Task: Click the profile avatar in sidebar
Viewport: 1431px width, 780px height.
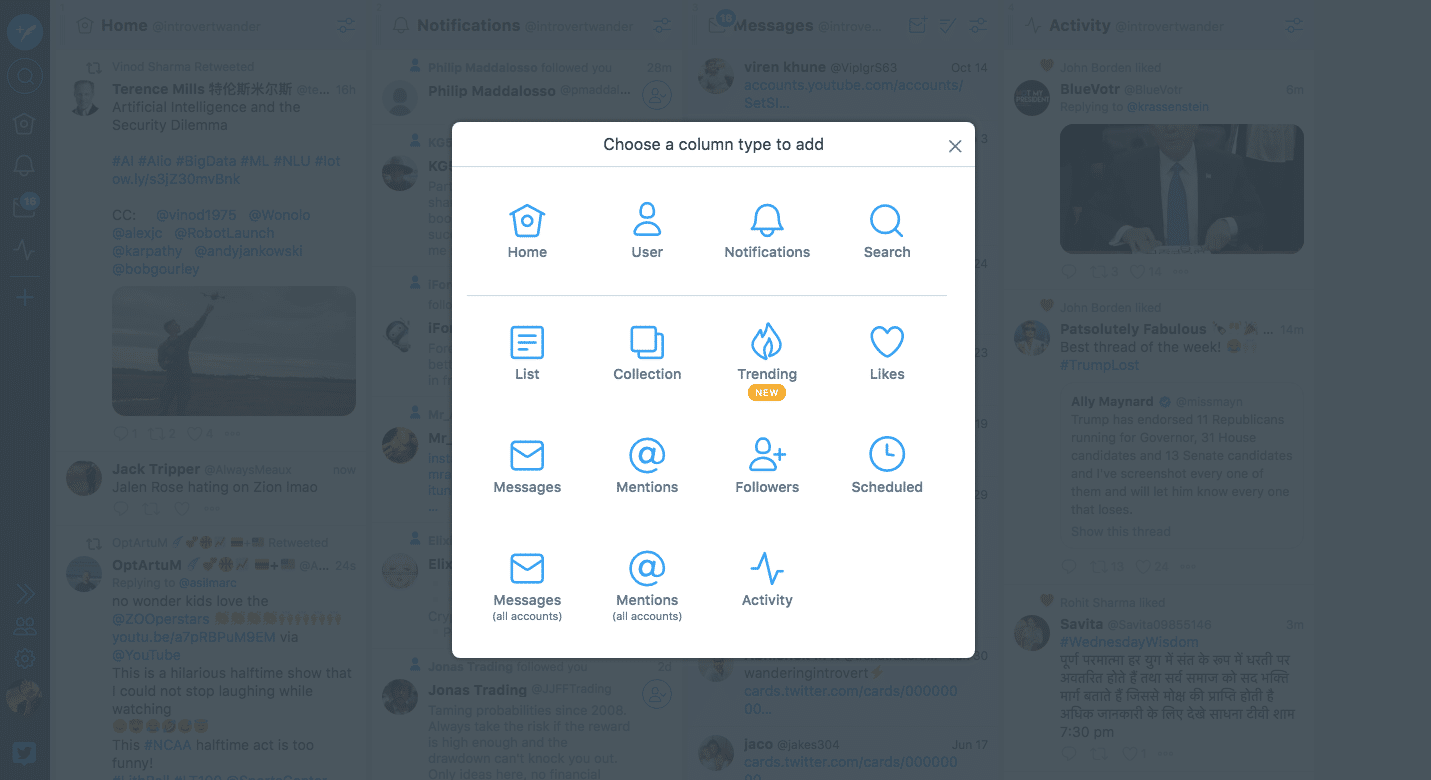Action: tap(25, 697)
